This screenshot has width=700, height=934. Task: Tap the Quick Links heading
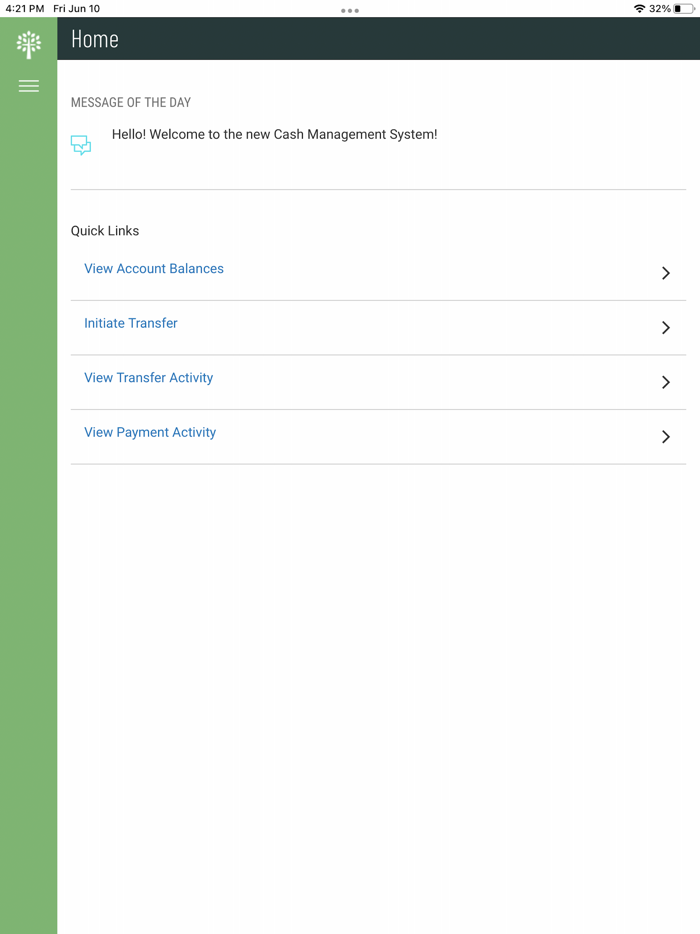coord(105,231)
